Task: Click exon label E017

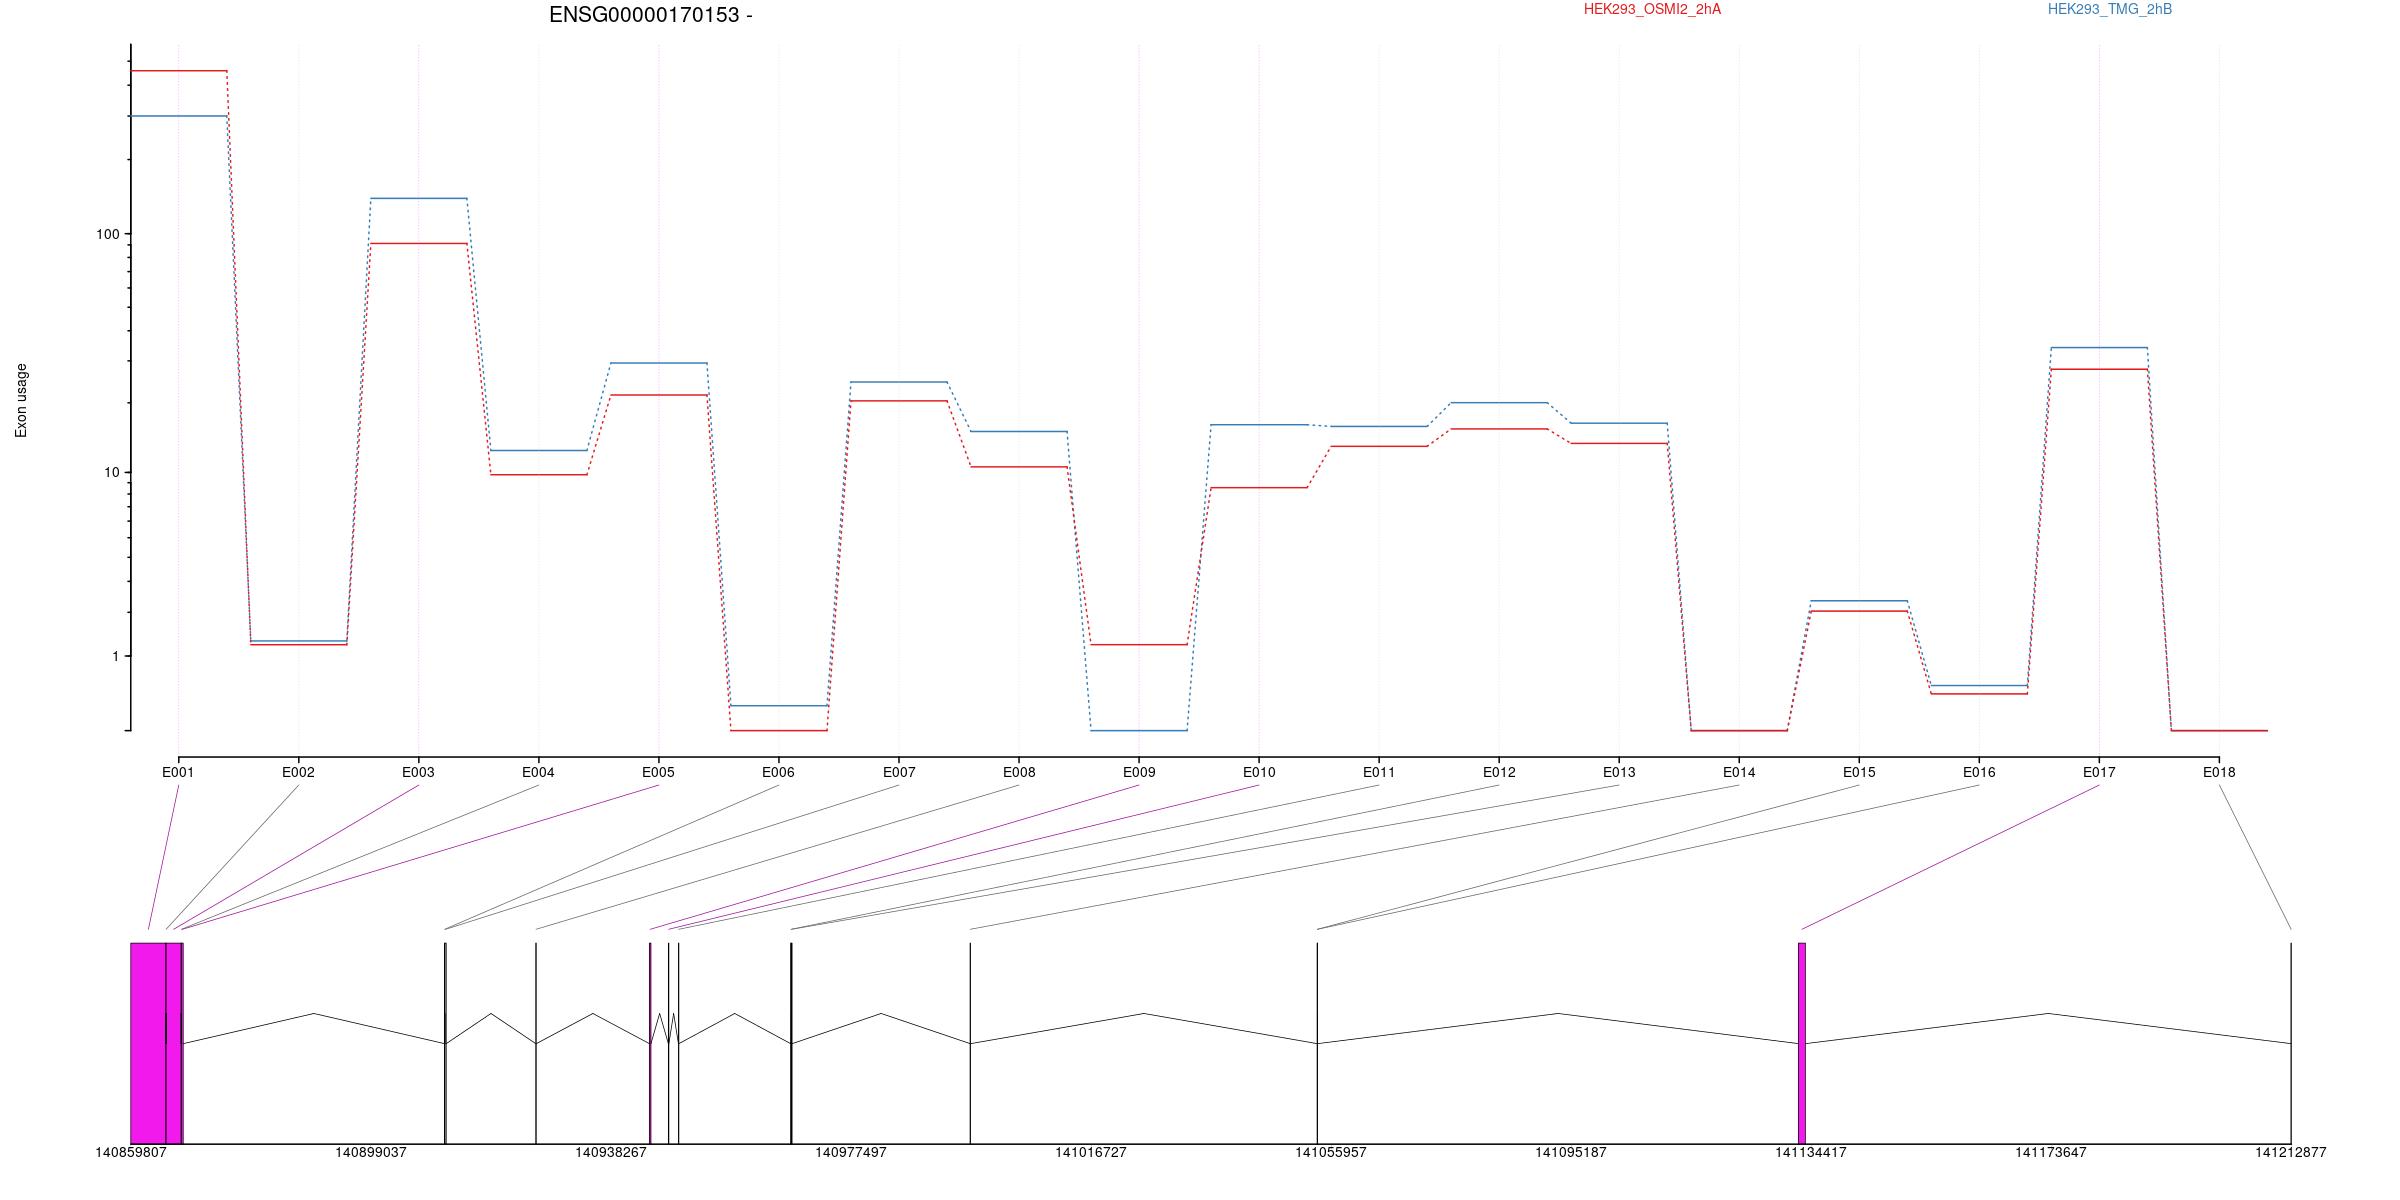Action: (x=2099, y=772)
